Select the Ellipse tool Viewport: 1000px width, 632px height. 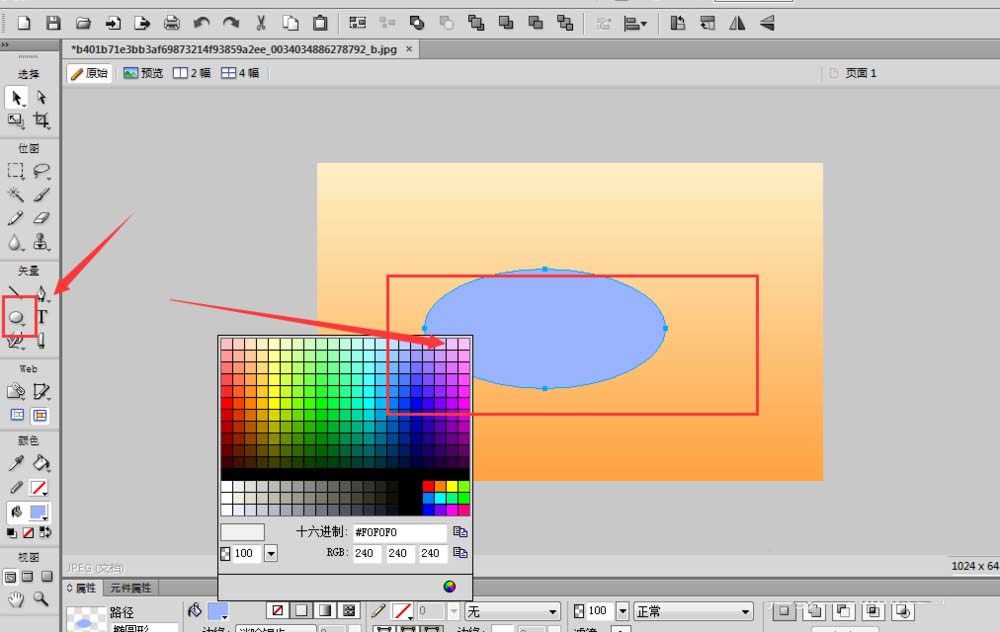17,317
